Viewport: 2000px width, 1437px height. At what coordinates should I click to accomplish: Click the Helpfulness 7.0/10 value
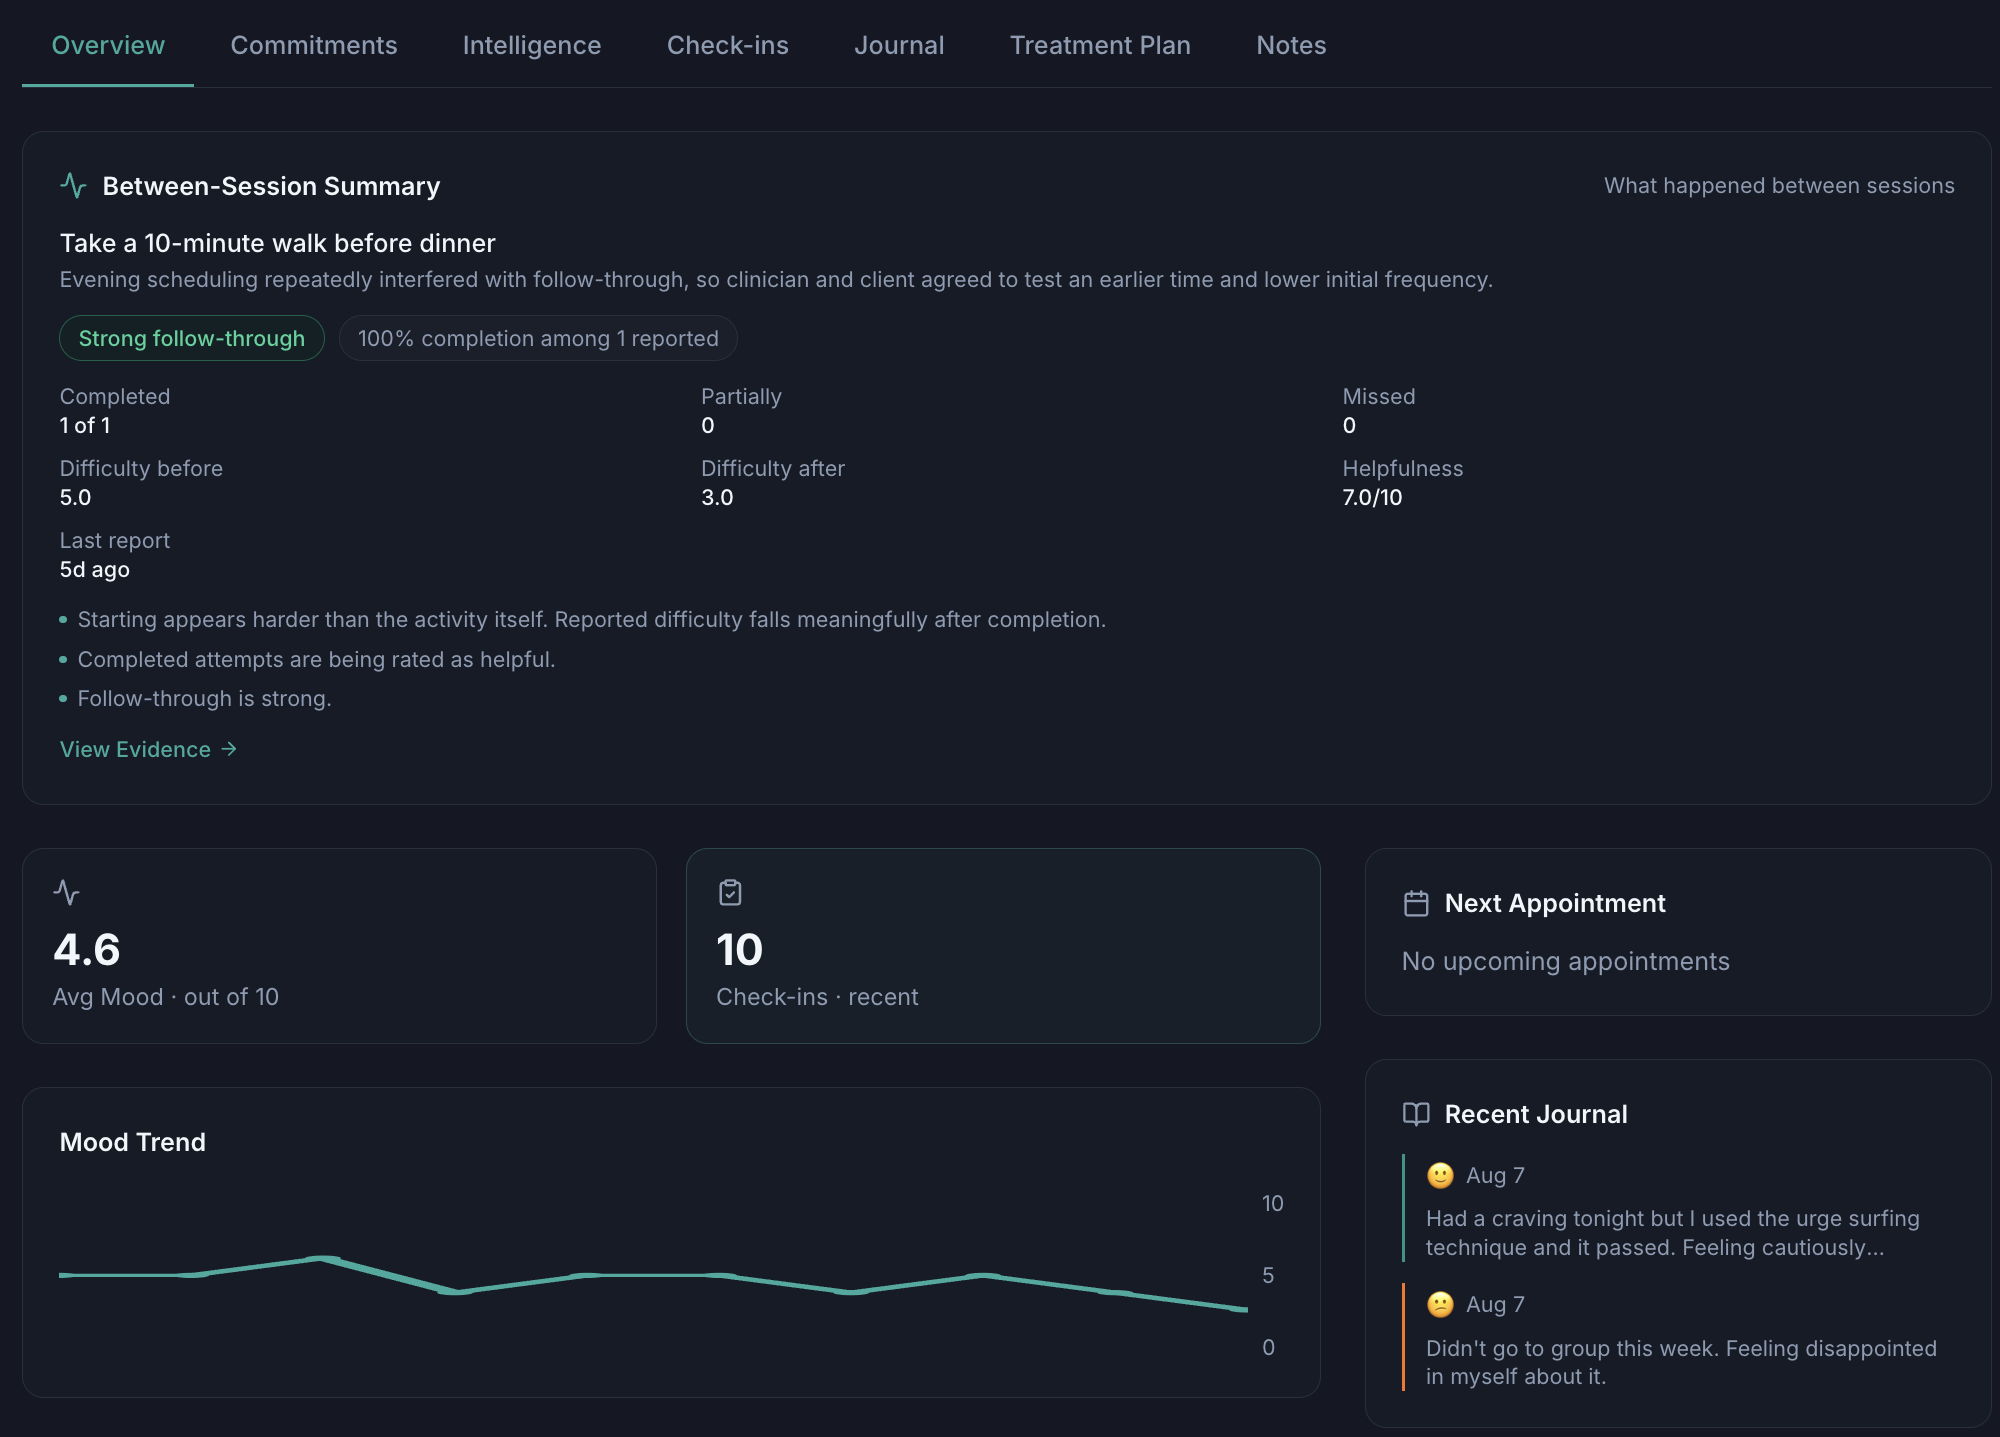tap(1372, 497)
